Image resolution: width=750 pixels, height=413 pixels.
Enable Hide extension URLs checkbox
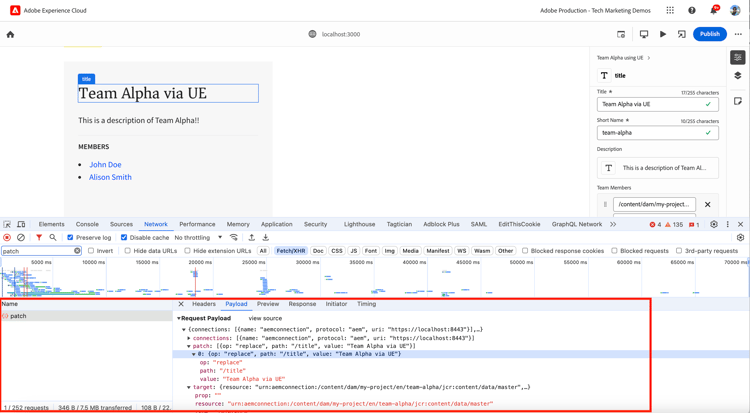(x=188, y=251)
